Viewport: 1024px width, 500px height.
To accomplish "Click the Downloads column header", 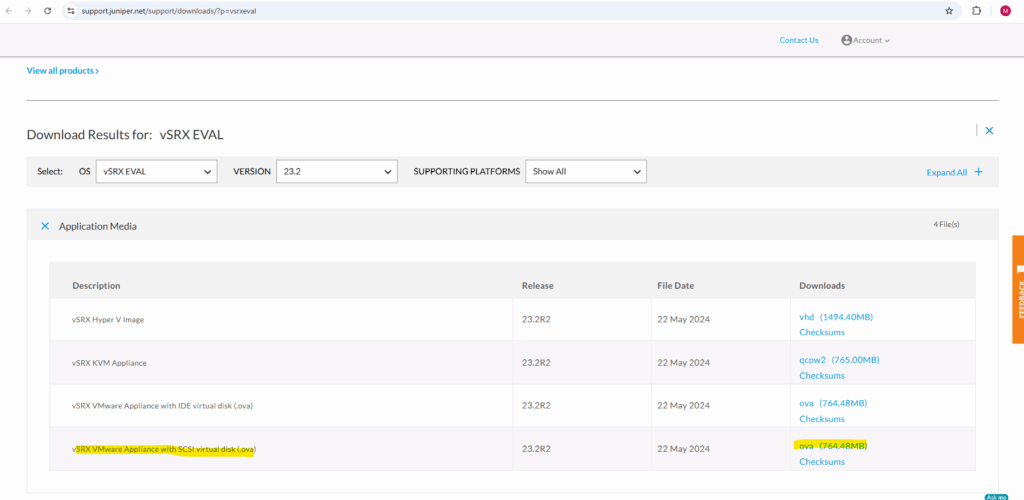I will (822, 286).
